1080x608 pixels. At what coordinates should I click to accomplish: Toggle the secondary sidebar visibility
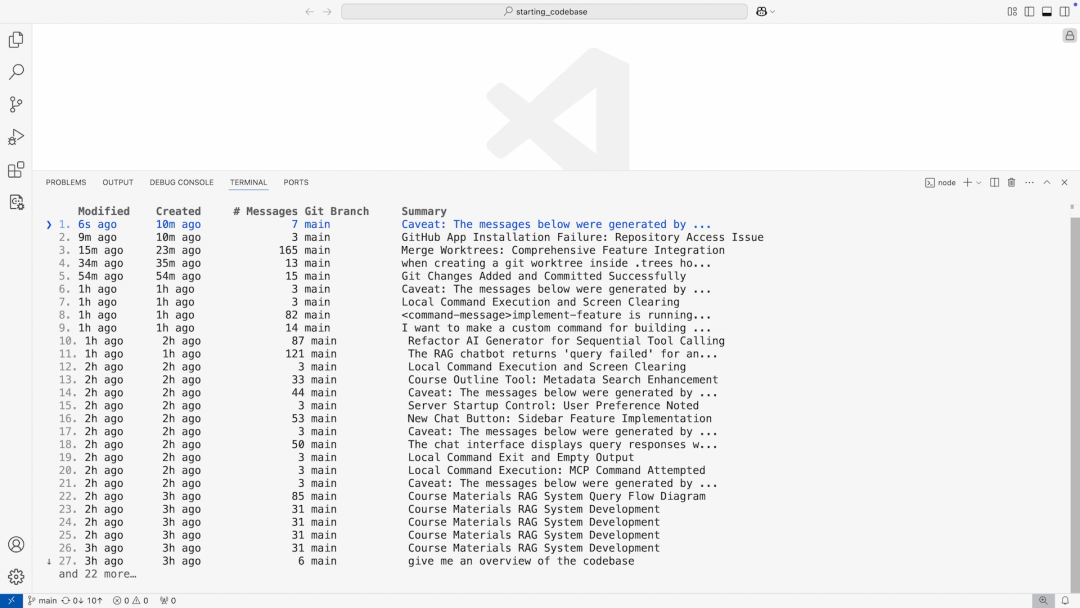[x=1064, y=12]
